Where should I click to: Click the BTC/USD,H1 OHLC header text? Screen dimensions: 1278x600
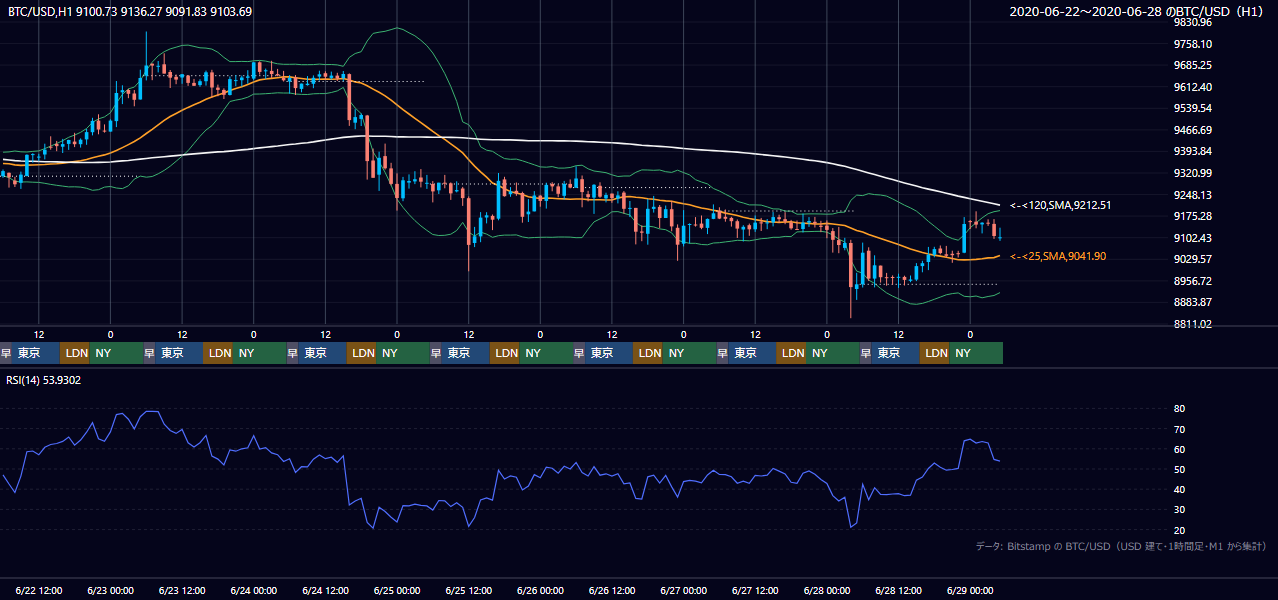[x=130, y=12]
